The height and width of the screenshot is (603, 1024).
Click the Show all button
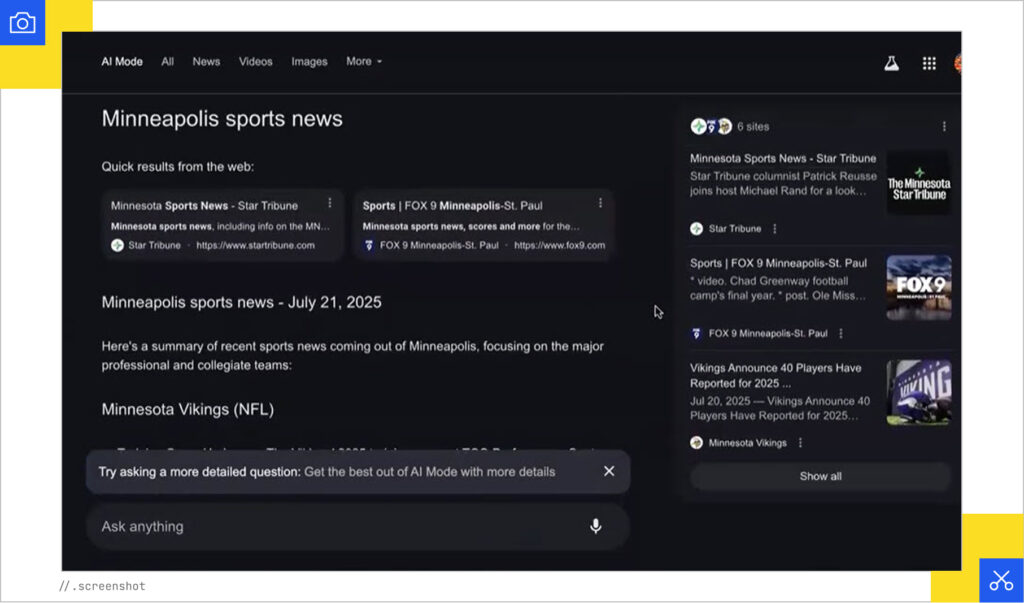(x=819, y=477)
